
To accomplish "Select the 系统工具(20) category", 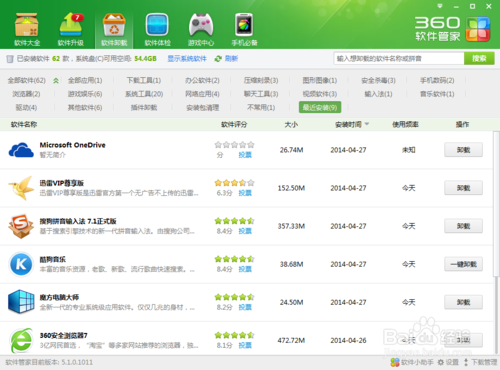I will tap(144, 94).
